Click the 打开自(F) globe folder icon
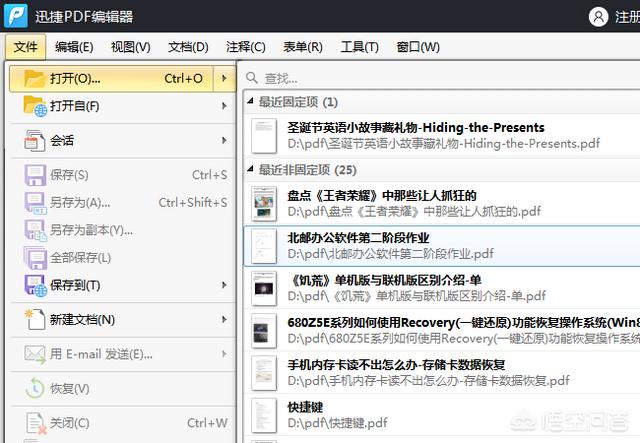The image size is (640, 443). (34, 106)
